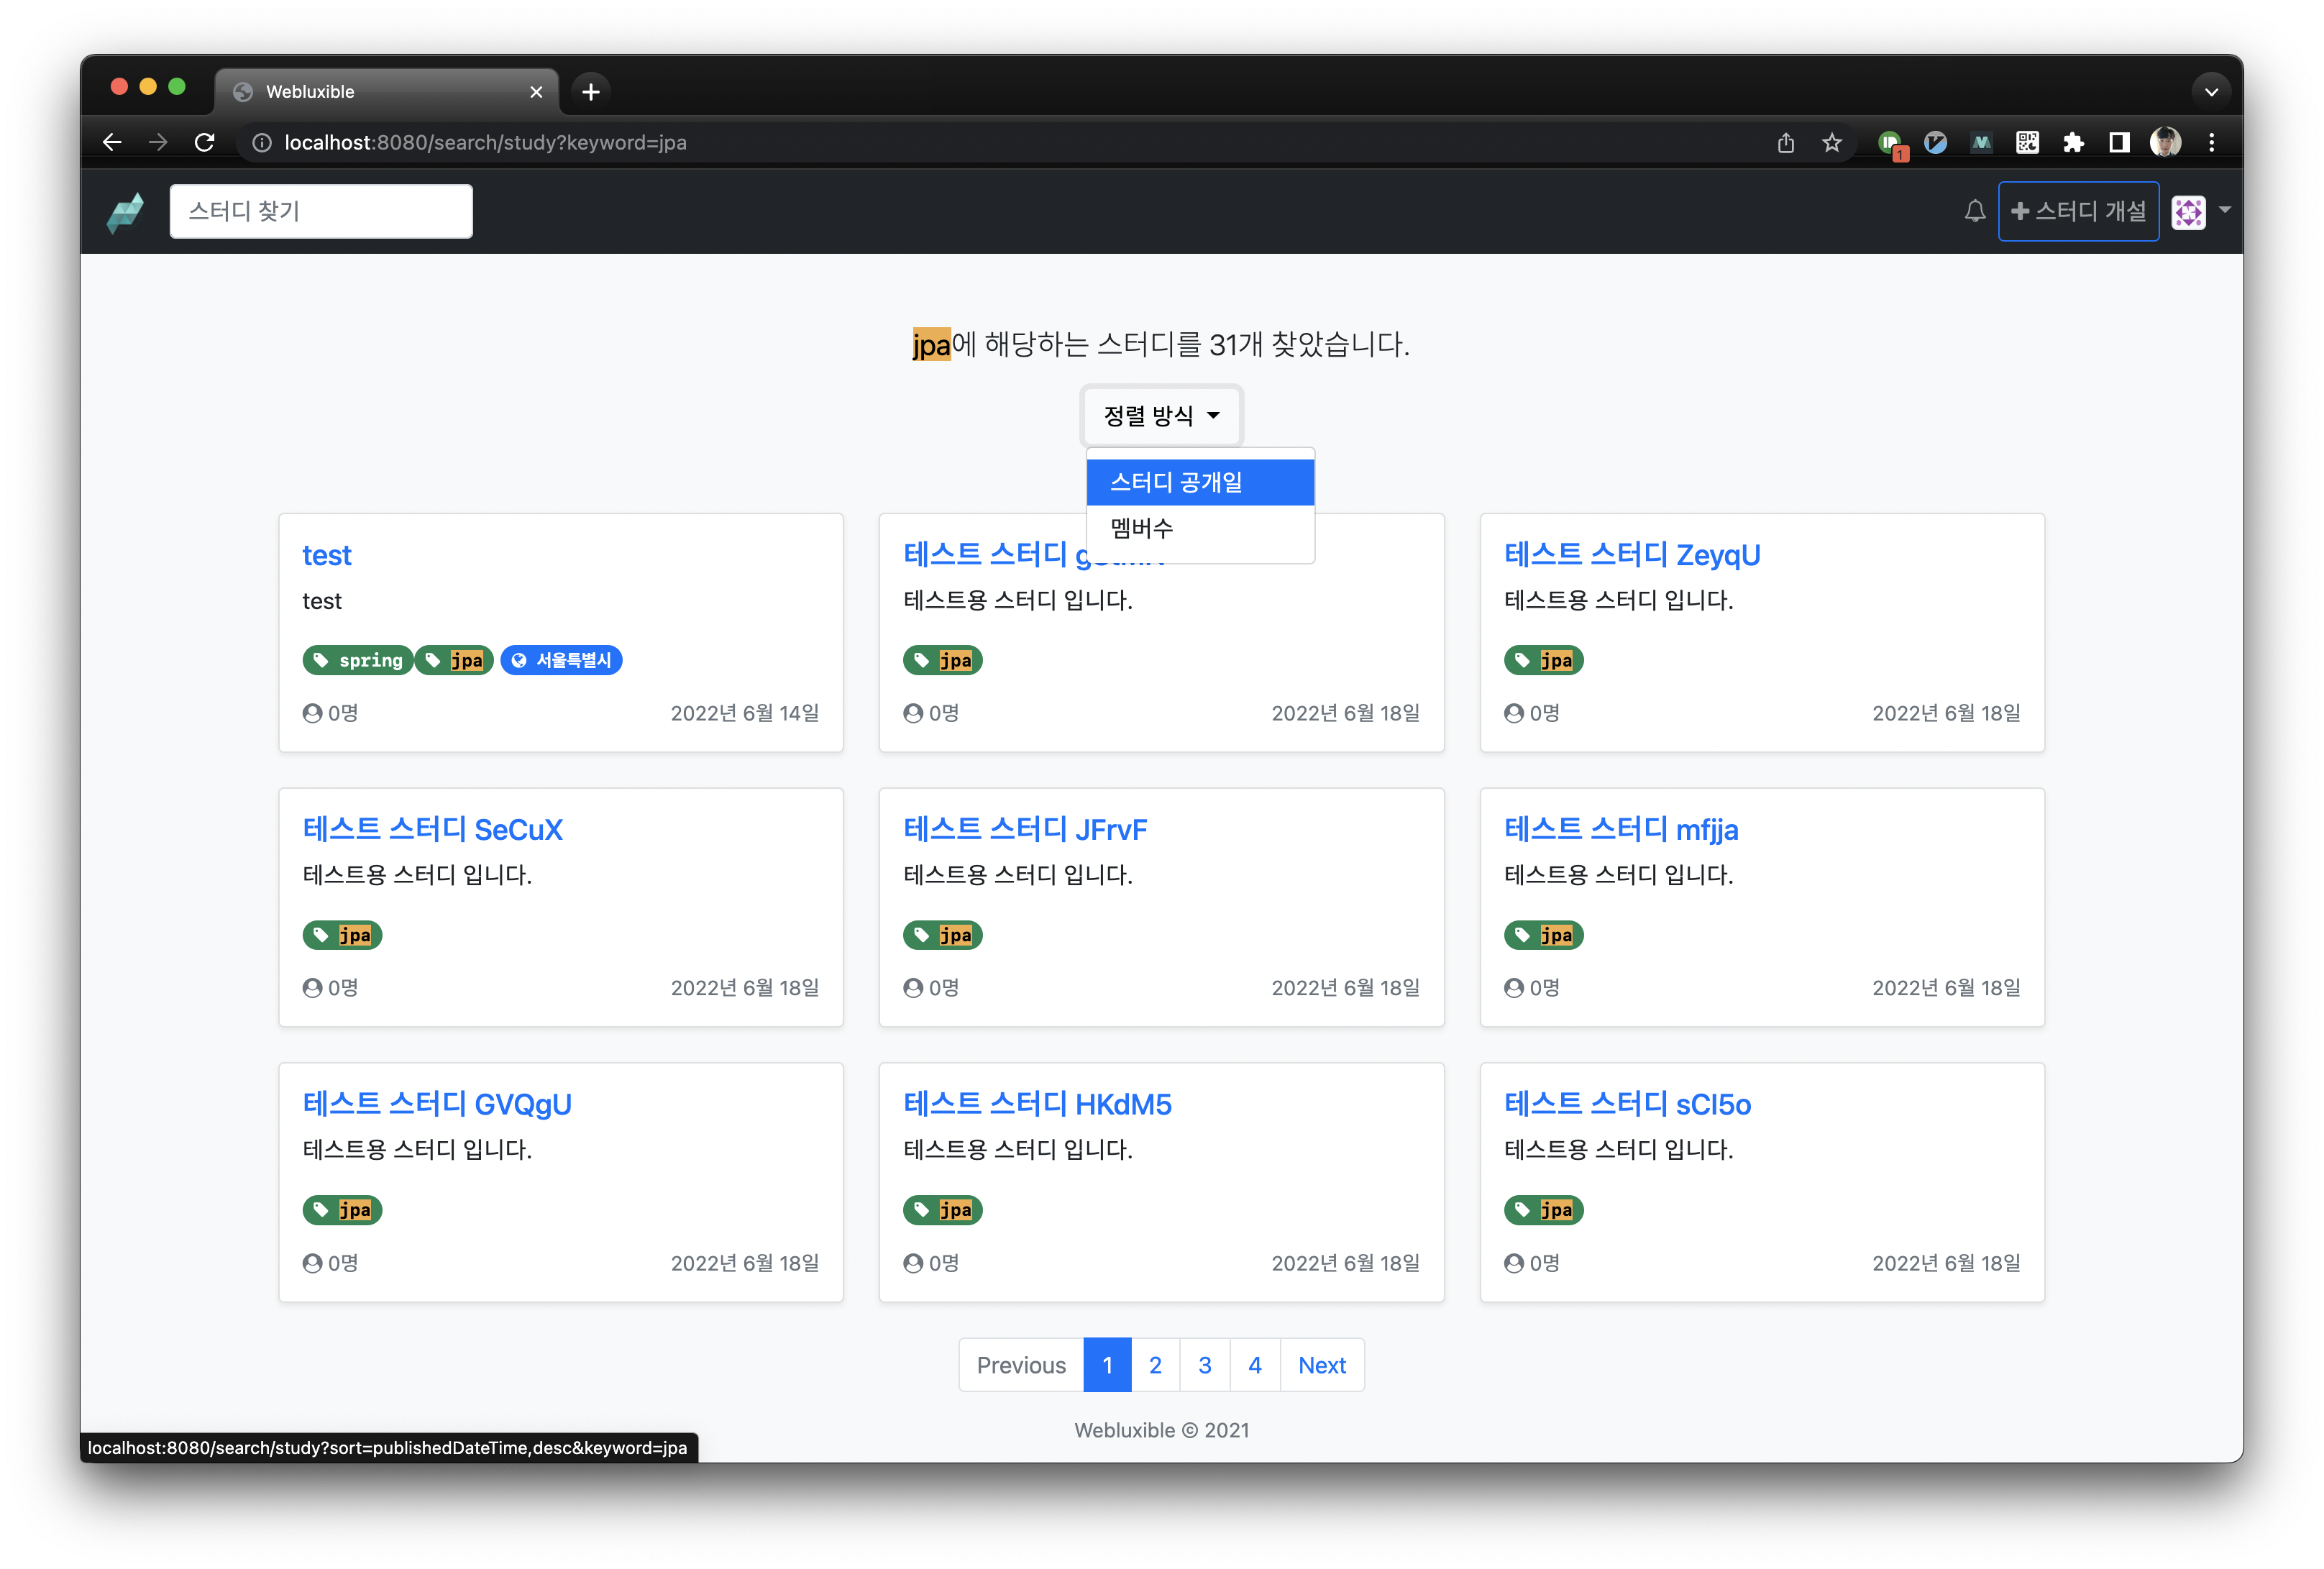Open the 테스트 스터디 ZeyqU link
The width and height of the screenshot is (2324, 1569).
pyautogui.click(x=1631, y=555)
